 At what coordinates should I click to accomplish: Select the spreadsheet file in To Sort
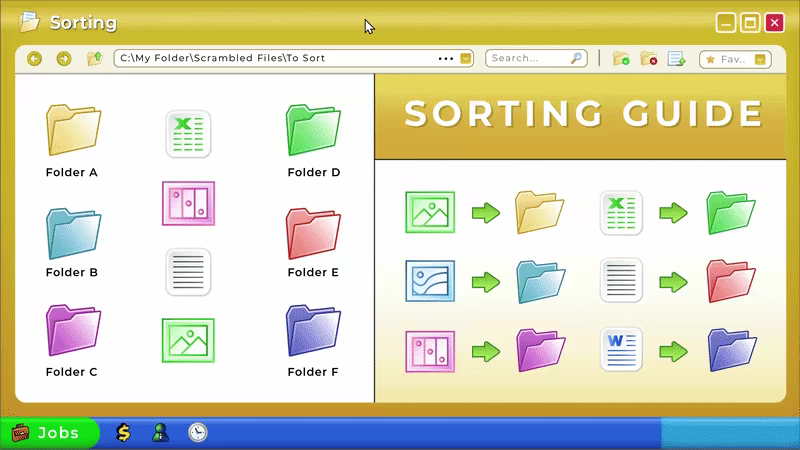point(188,134)
